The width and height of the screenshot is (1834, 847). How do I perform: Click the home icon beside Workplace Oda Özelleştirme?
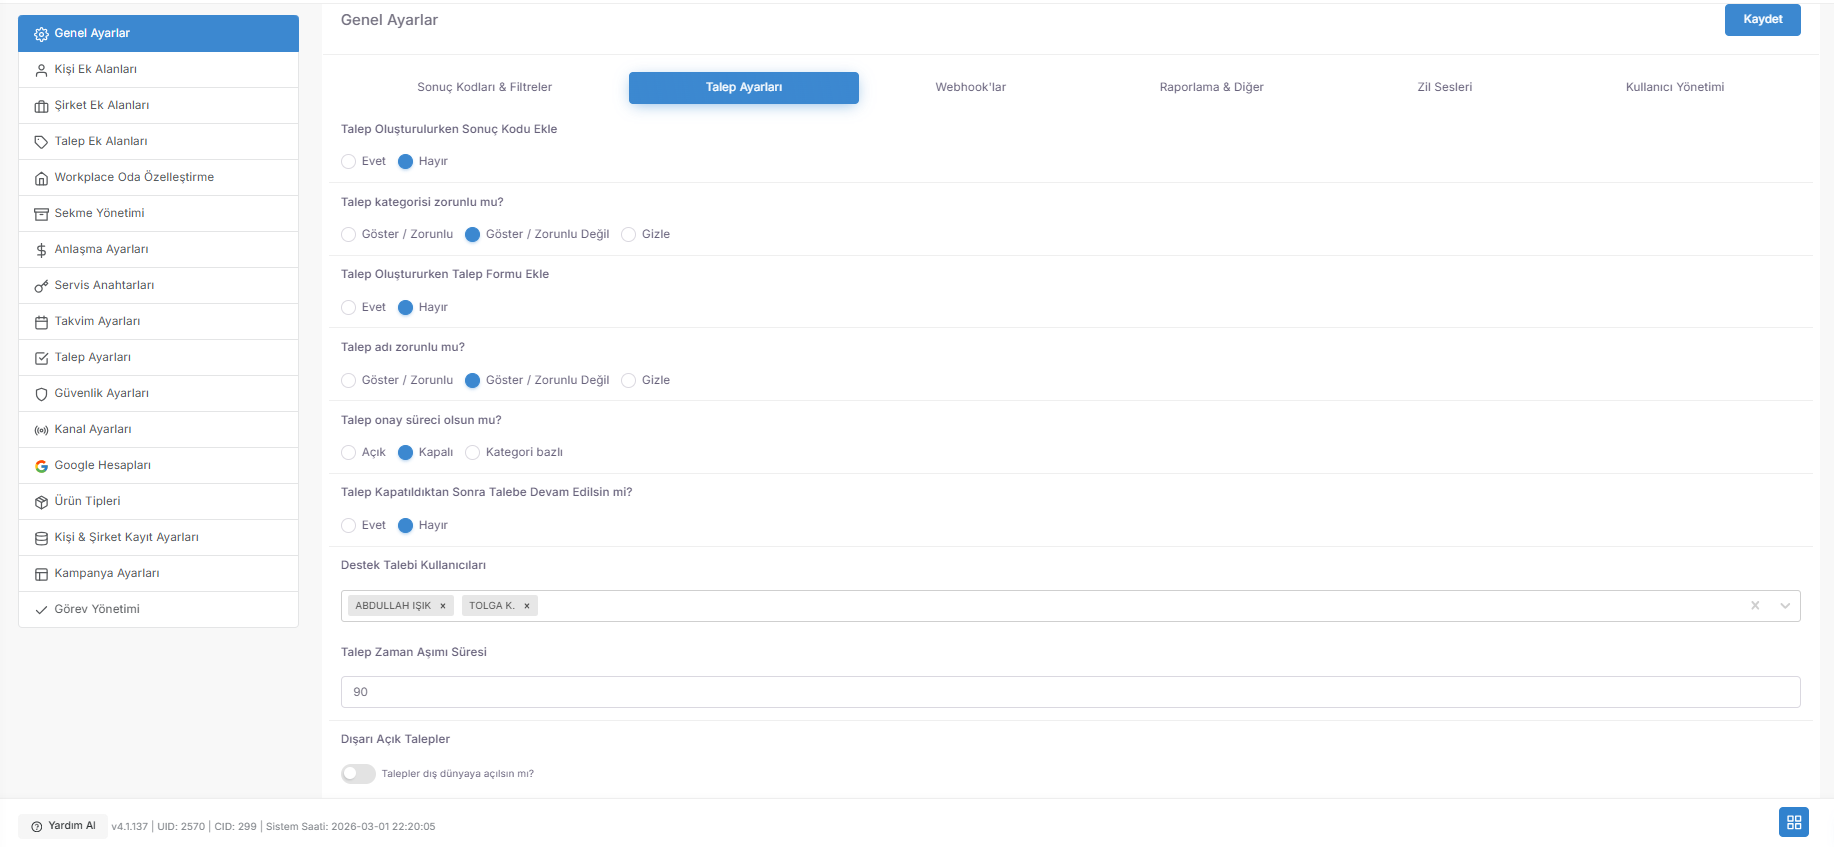point(41,178)
